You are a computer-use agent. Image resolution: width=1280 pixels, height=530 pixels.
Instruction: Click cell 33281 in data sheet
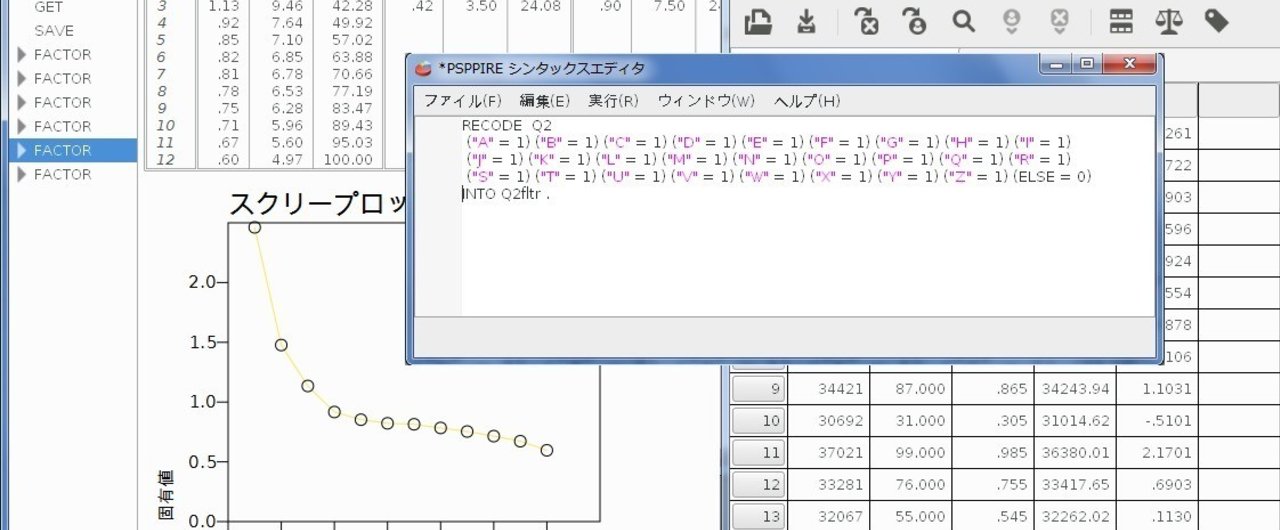pyautogui.click(x=828, y=485)
